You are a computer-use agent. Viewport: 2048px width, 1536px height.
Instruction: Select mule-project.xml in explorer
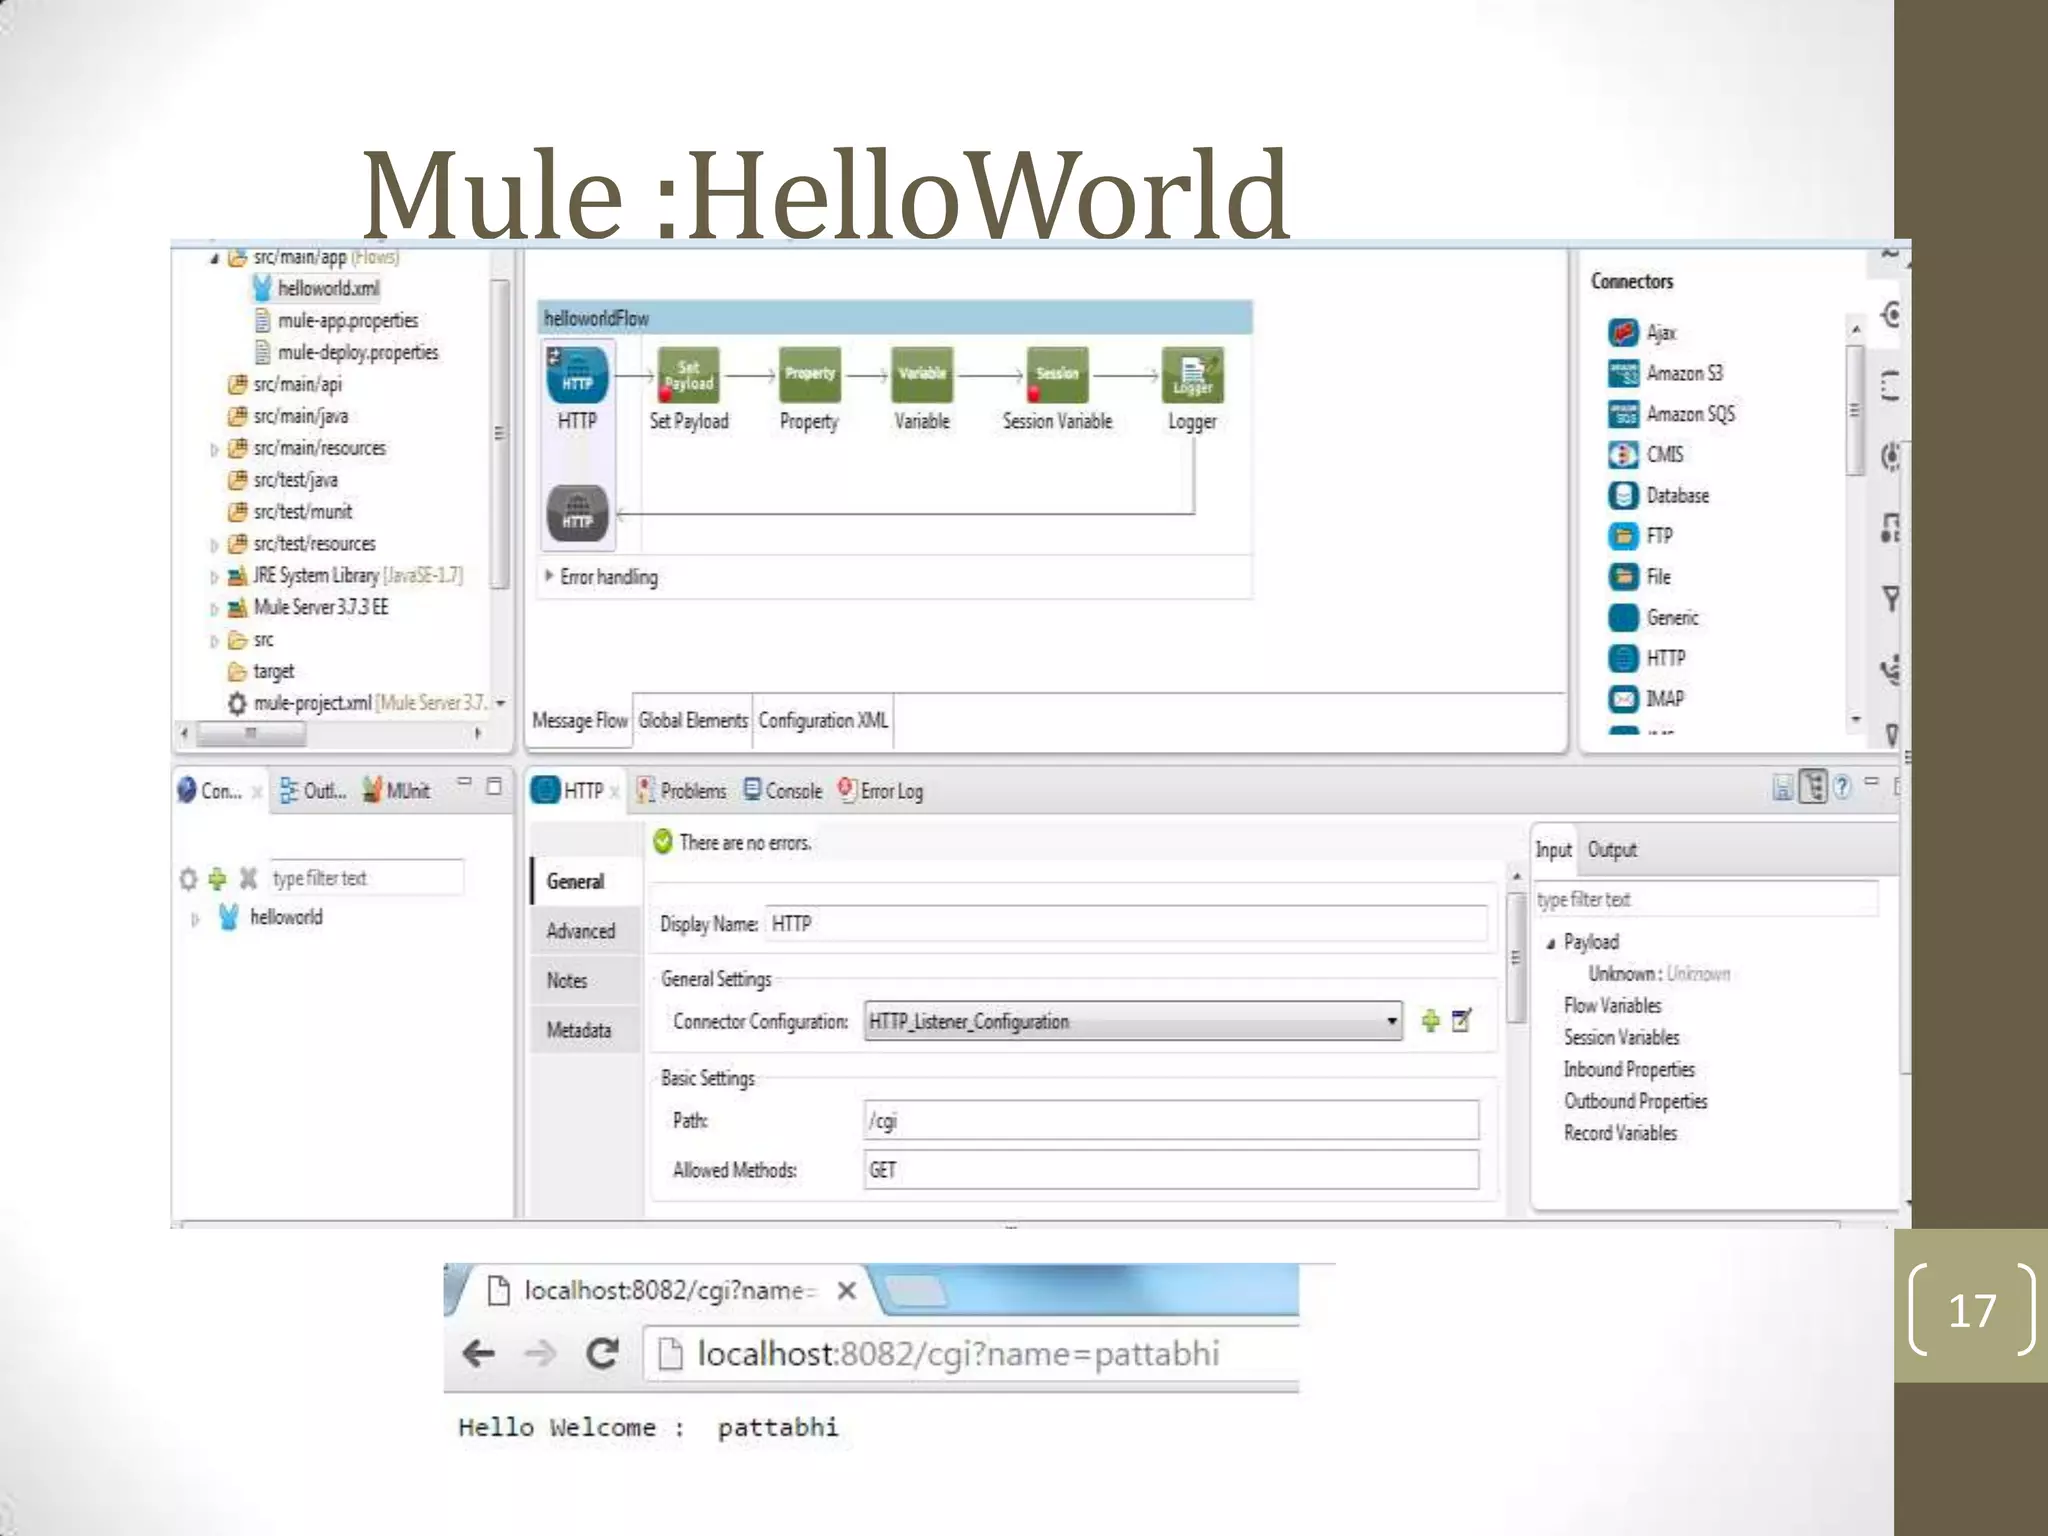point(357,703)
